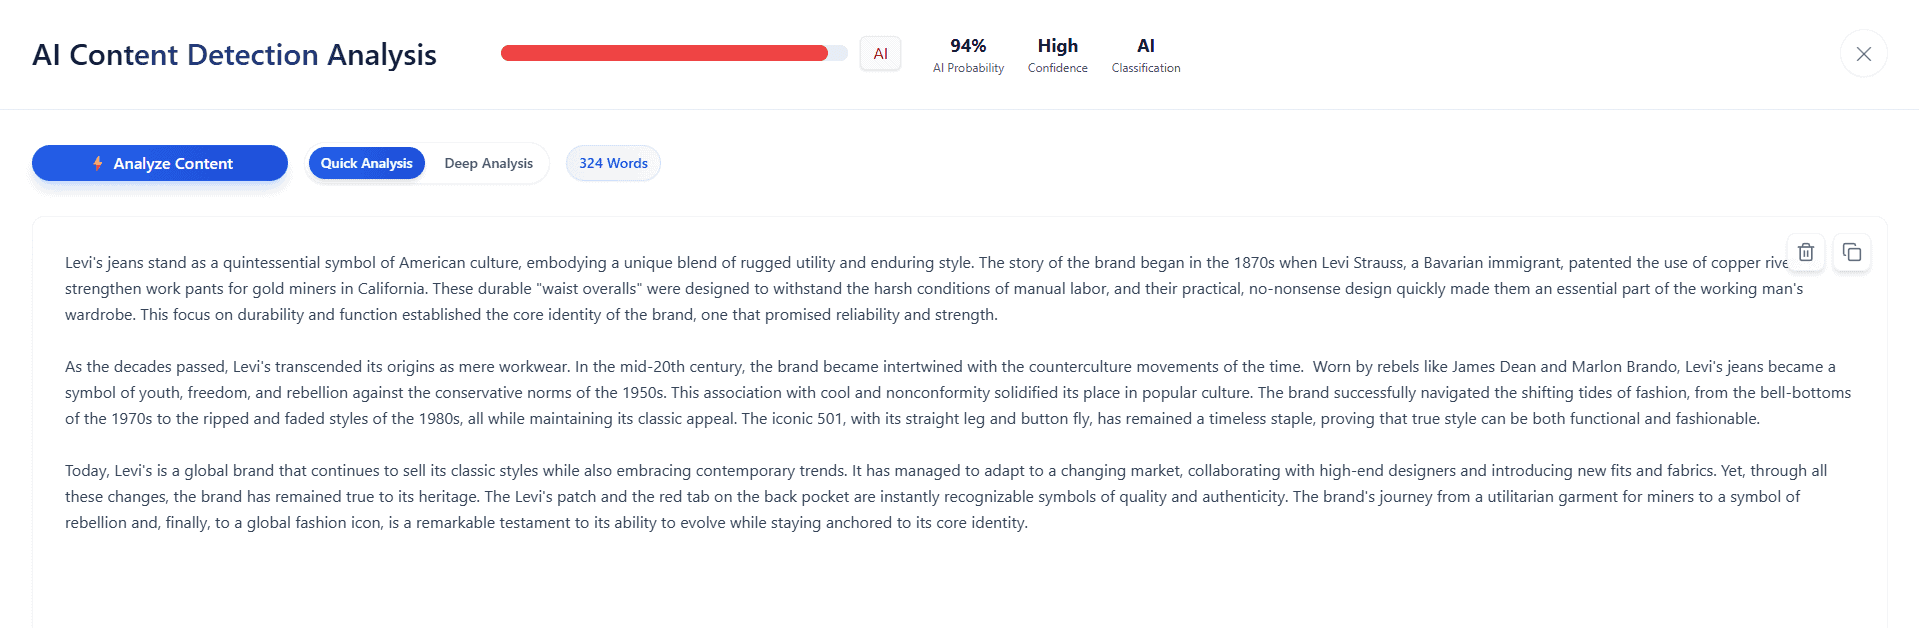Click the lightning bolt icon in Analyze button
This screenshot has height=628, width=1919.
(x=98, y=163)
